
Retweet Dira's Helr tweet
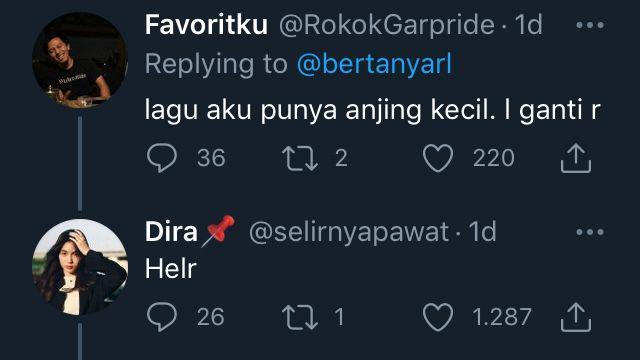(300, 317)
